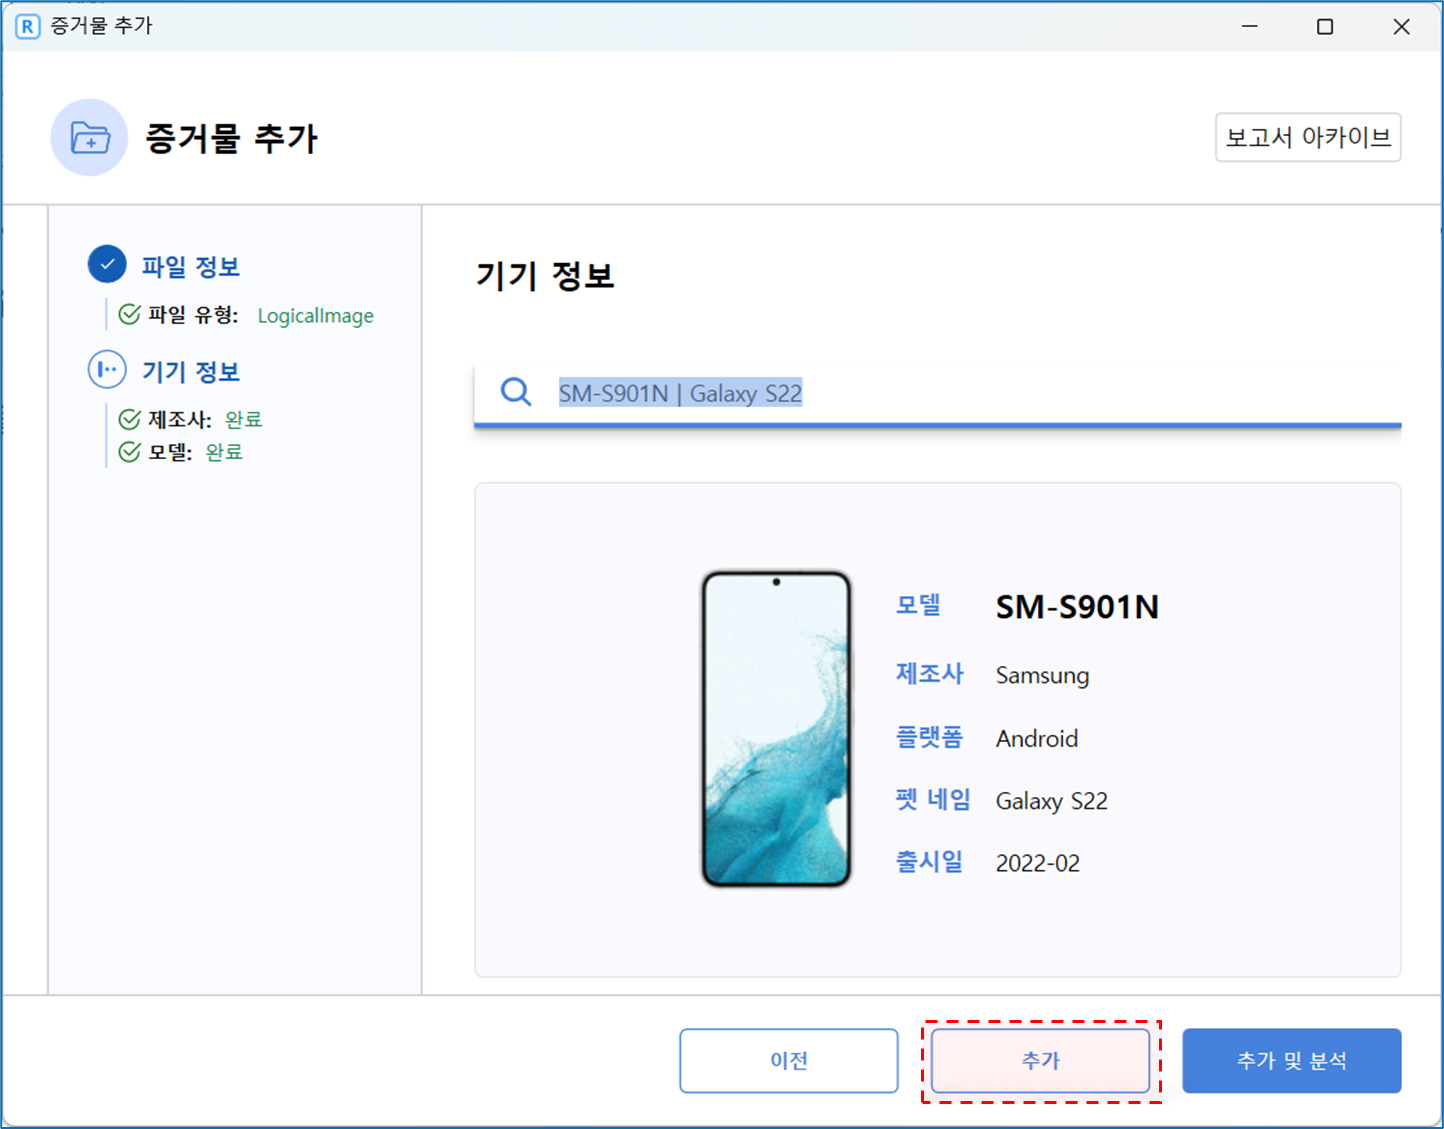Click the 기기 정보 in-progress step icon
Image resolution: width=1444 pixels, height=1129 pixels.
pyautogui.click(x=107, y=370)
